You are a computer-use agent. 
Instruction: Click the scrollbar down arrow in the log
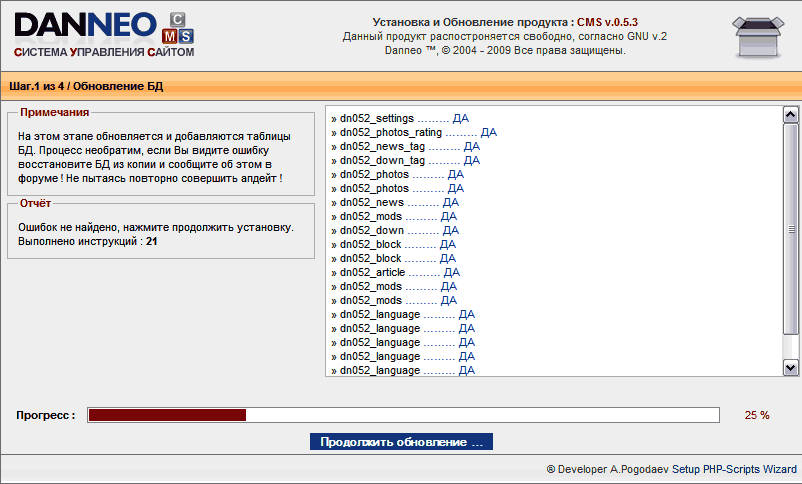coord(790,368)
